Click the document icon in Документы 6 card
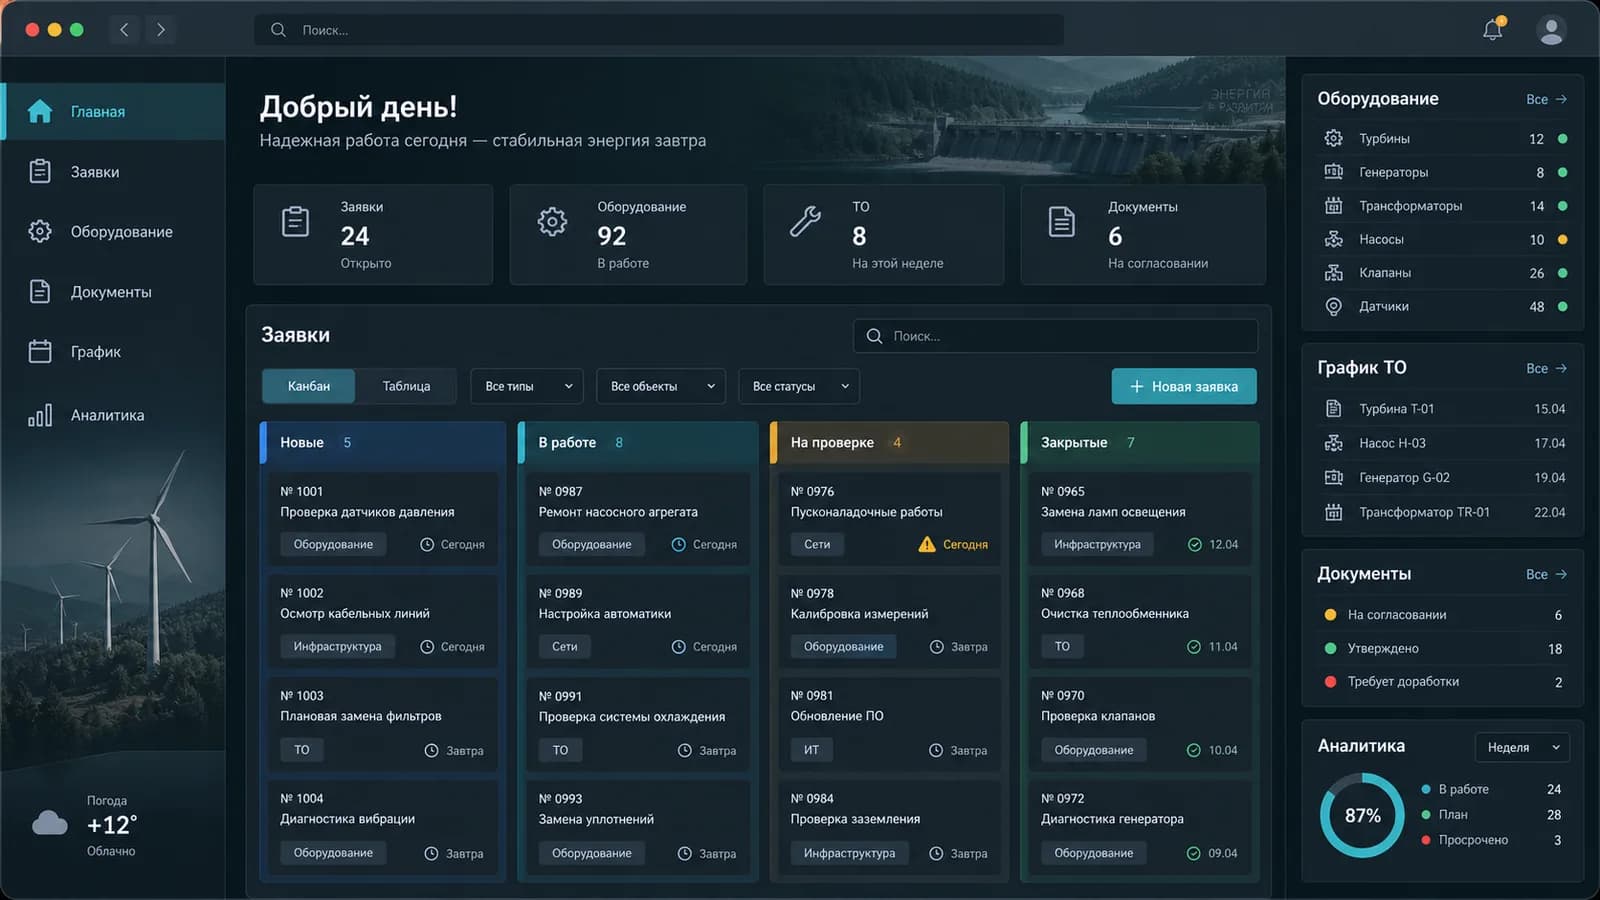The image size is (1600, 900). [1062, 221]
